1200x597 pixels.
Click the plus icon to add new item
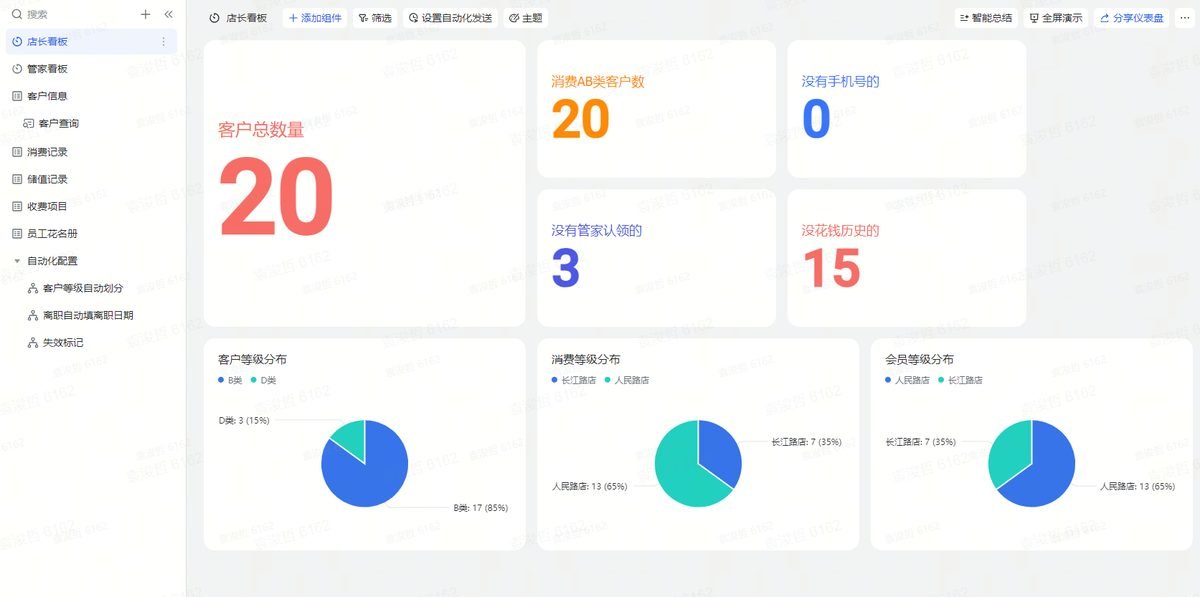pos(145,15)
